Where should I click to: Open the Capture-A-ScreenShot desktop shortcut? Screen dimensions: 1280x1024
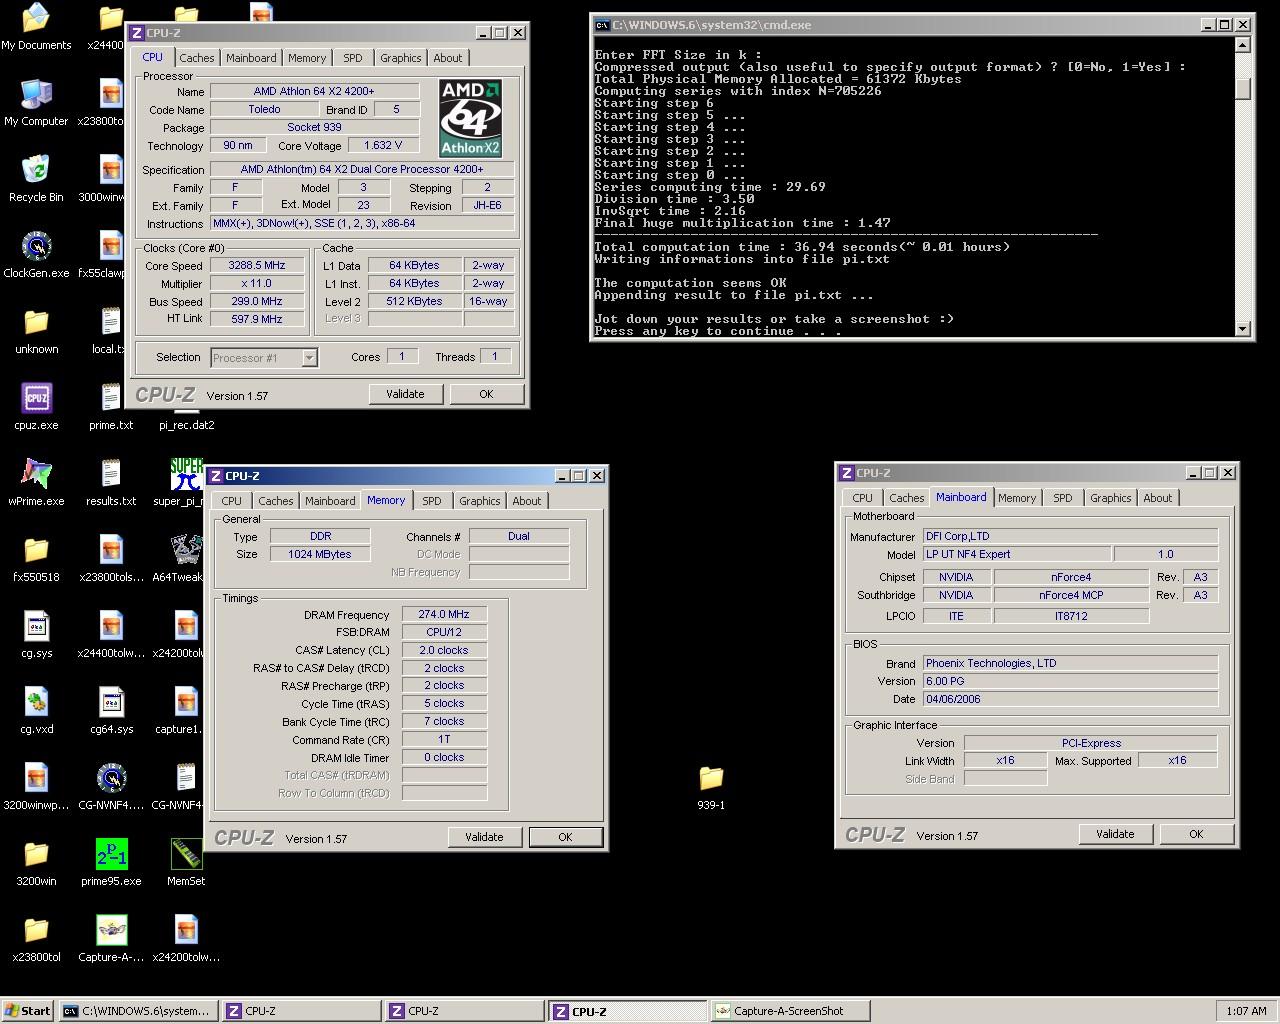(x=111, y=939)
